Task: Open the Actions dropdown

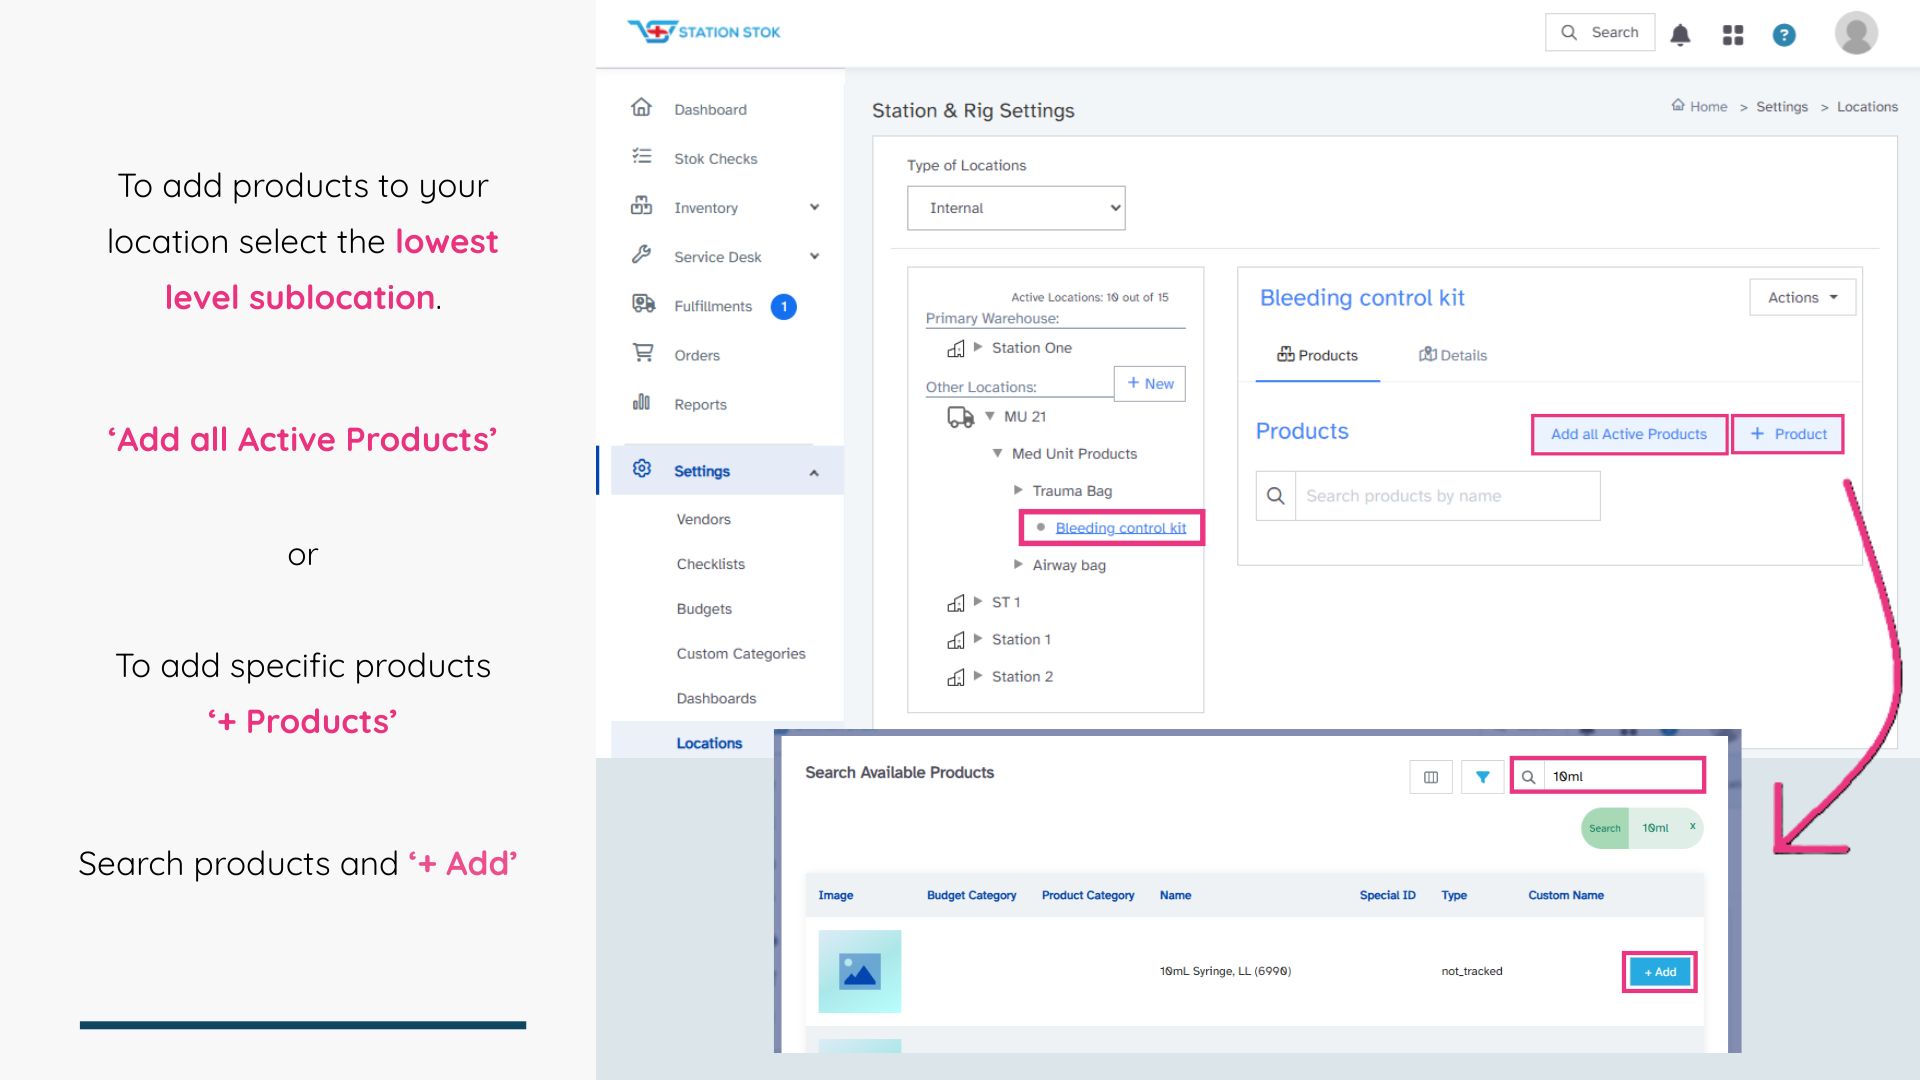Action: [x=1802, y=297]
